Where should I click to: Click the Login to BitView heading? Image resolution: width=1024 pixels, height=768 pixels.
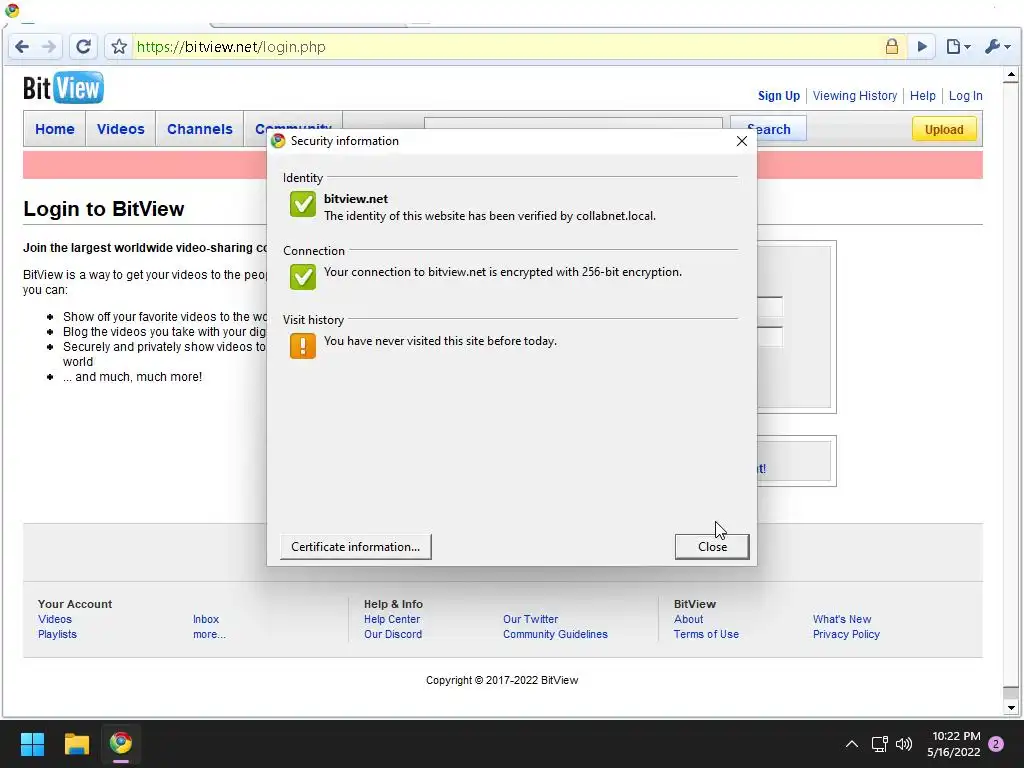(x=104, y=209)
